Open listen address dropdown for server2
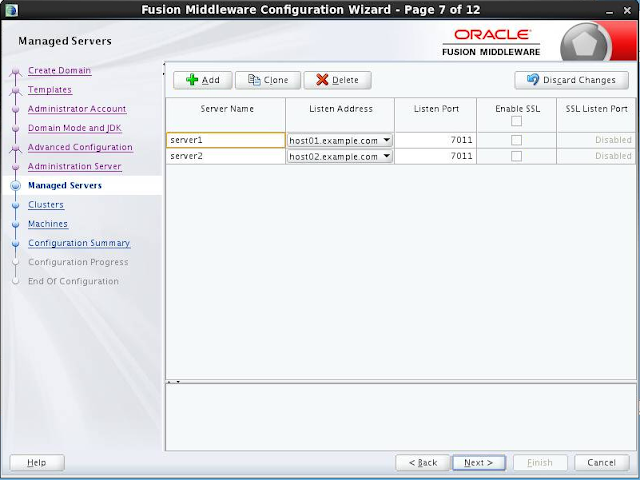This screenshot has width=640, height=480. 387,156
